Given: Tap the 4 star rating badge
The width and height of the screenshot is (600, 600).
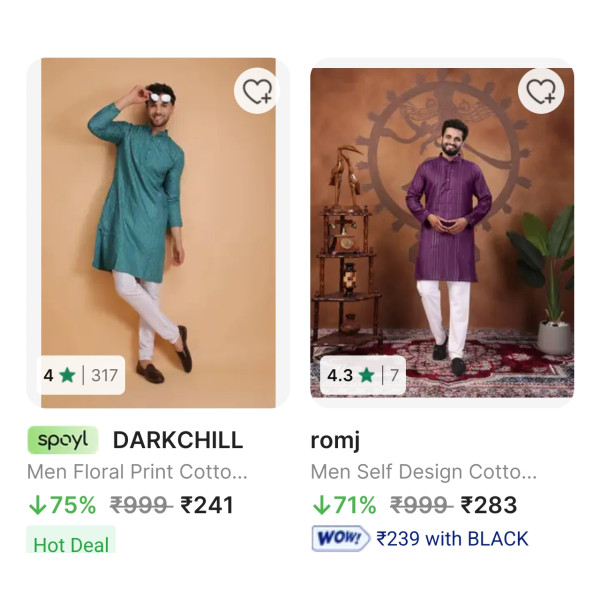Looking at the screenshot, I should (59, 376).
